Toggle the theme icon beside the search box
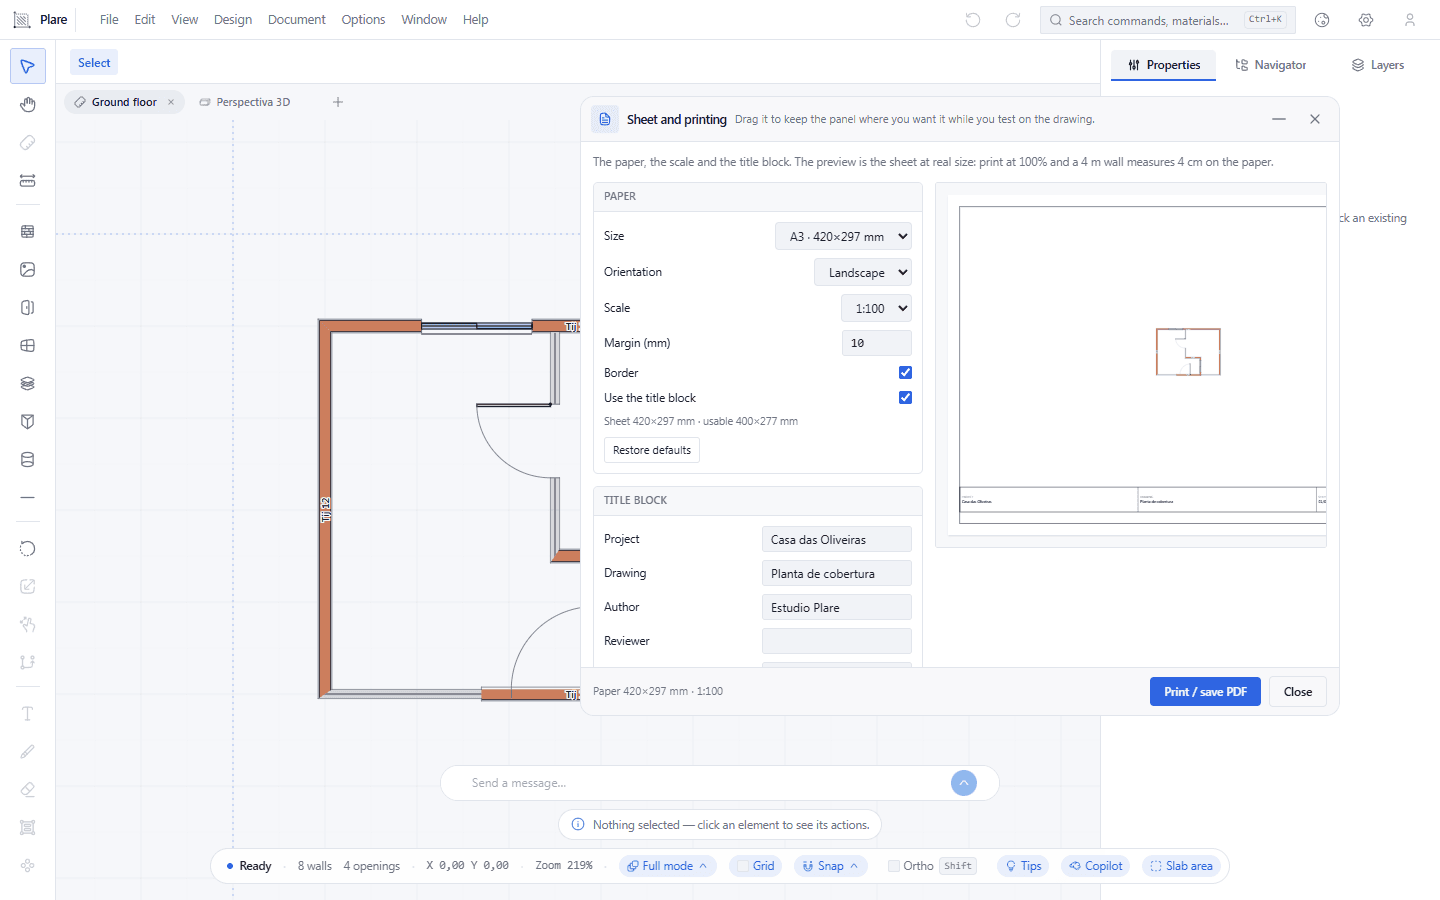The image size is (1440, 900). (1322, 20)
